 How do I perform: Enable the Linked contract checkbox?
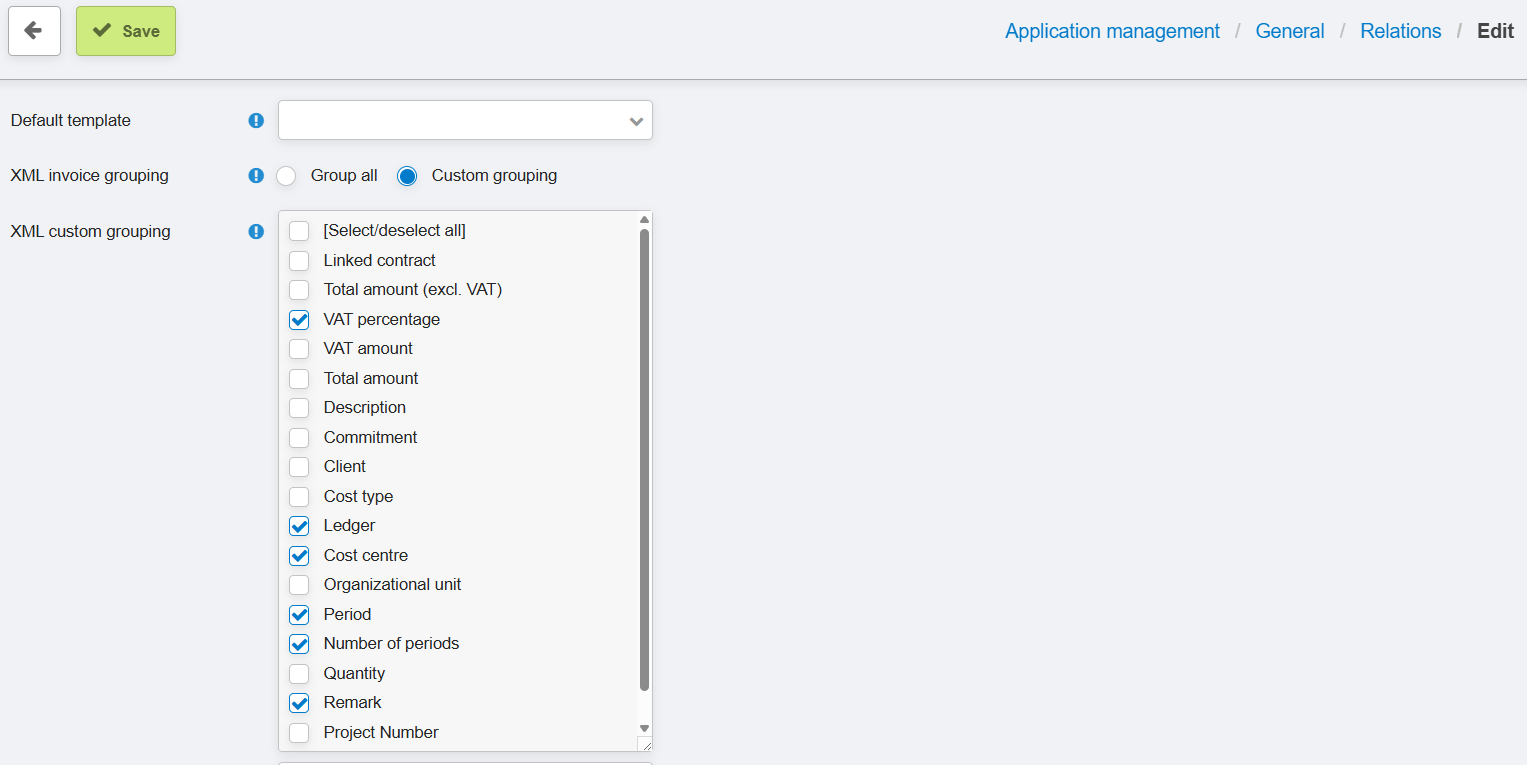click(299, 261)
